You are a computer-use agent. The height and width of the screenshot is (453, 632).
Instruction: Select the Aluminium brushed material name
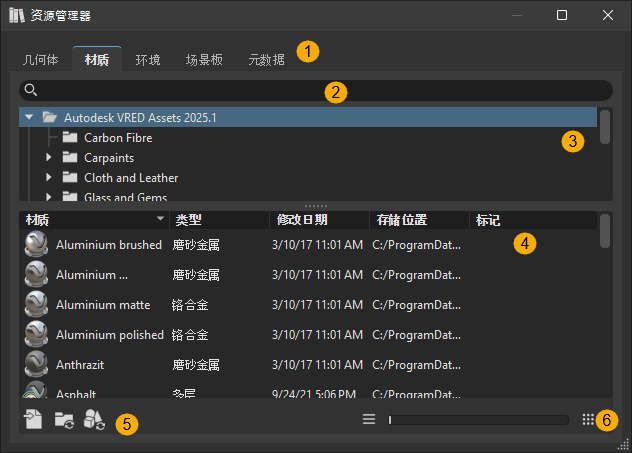109,245
